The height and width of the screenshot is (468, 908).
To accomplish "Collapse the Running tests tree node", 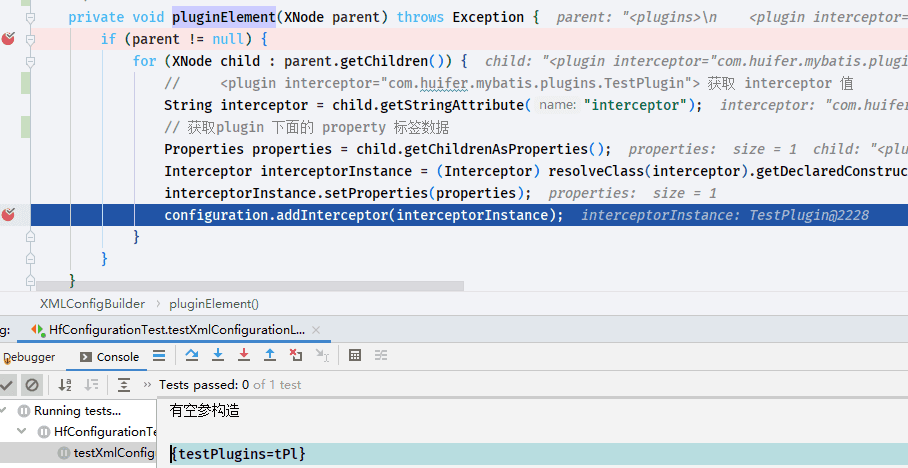I will [x=4, y=411].
